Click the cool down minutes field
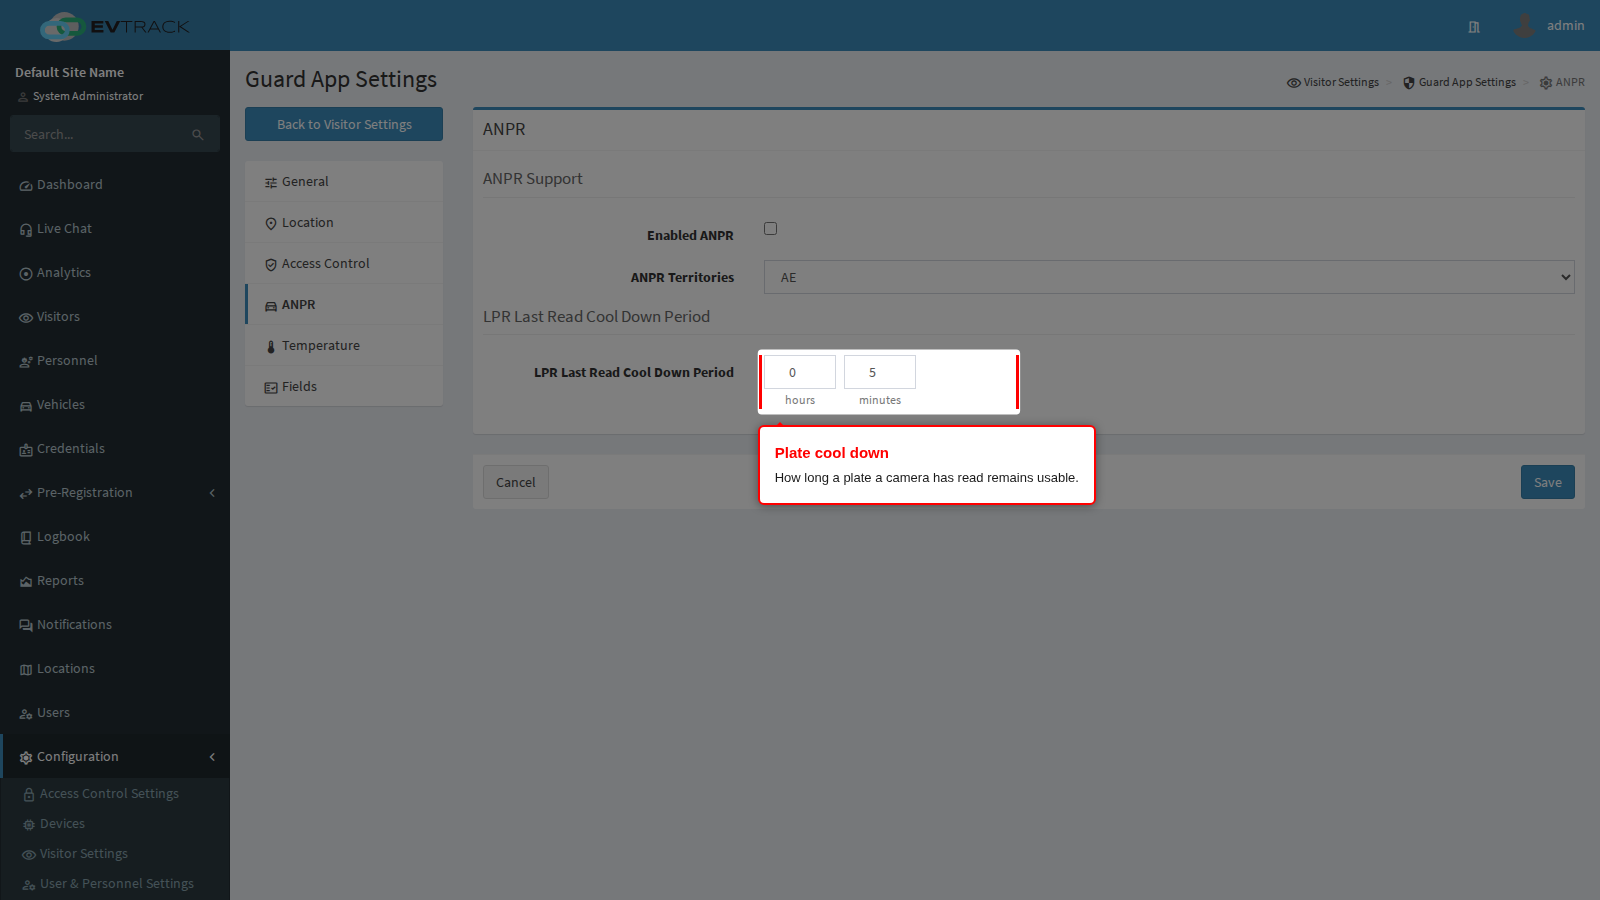Screen dimensions: 1600x900 click(x=880, y=372)
